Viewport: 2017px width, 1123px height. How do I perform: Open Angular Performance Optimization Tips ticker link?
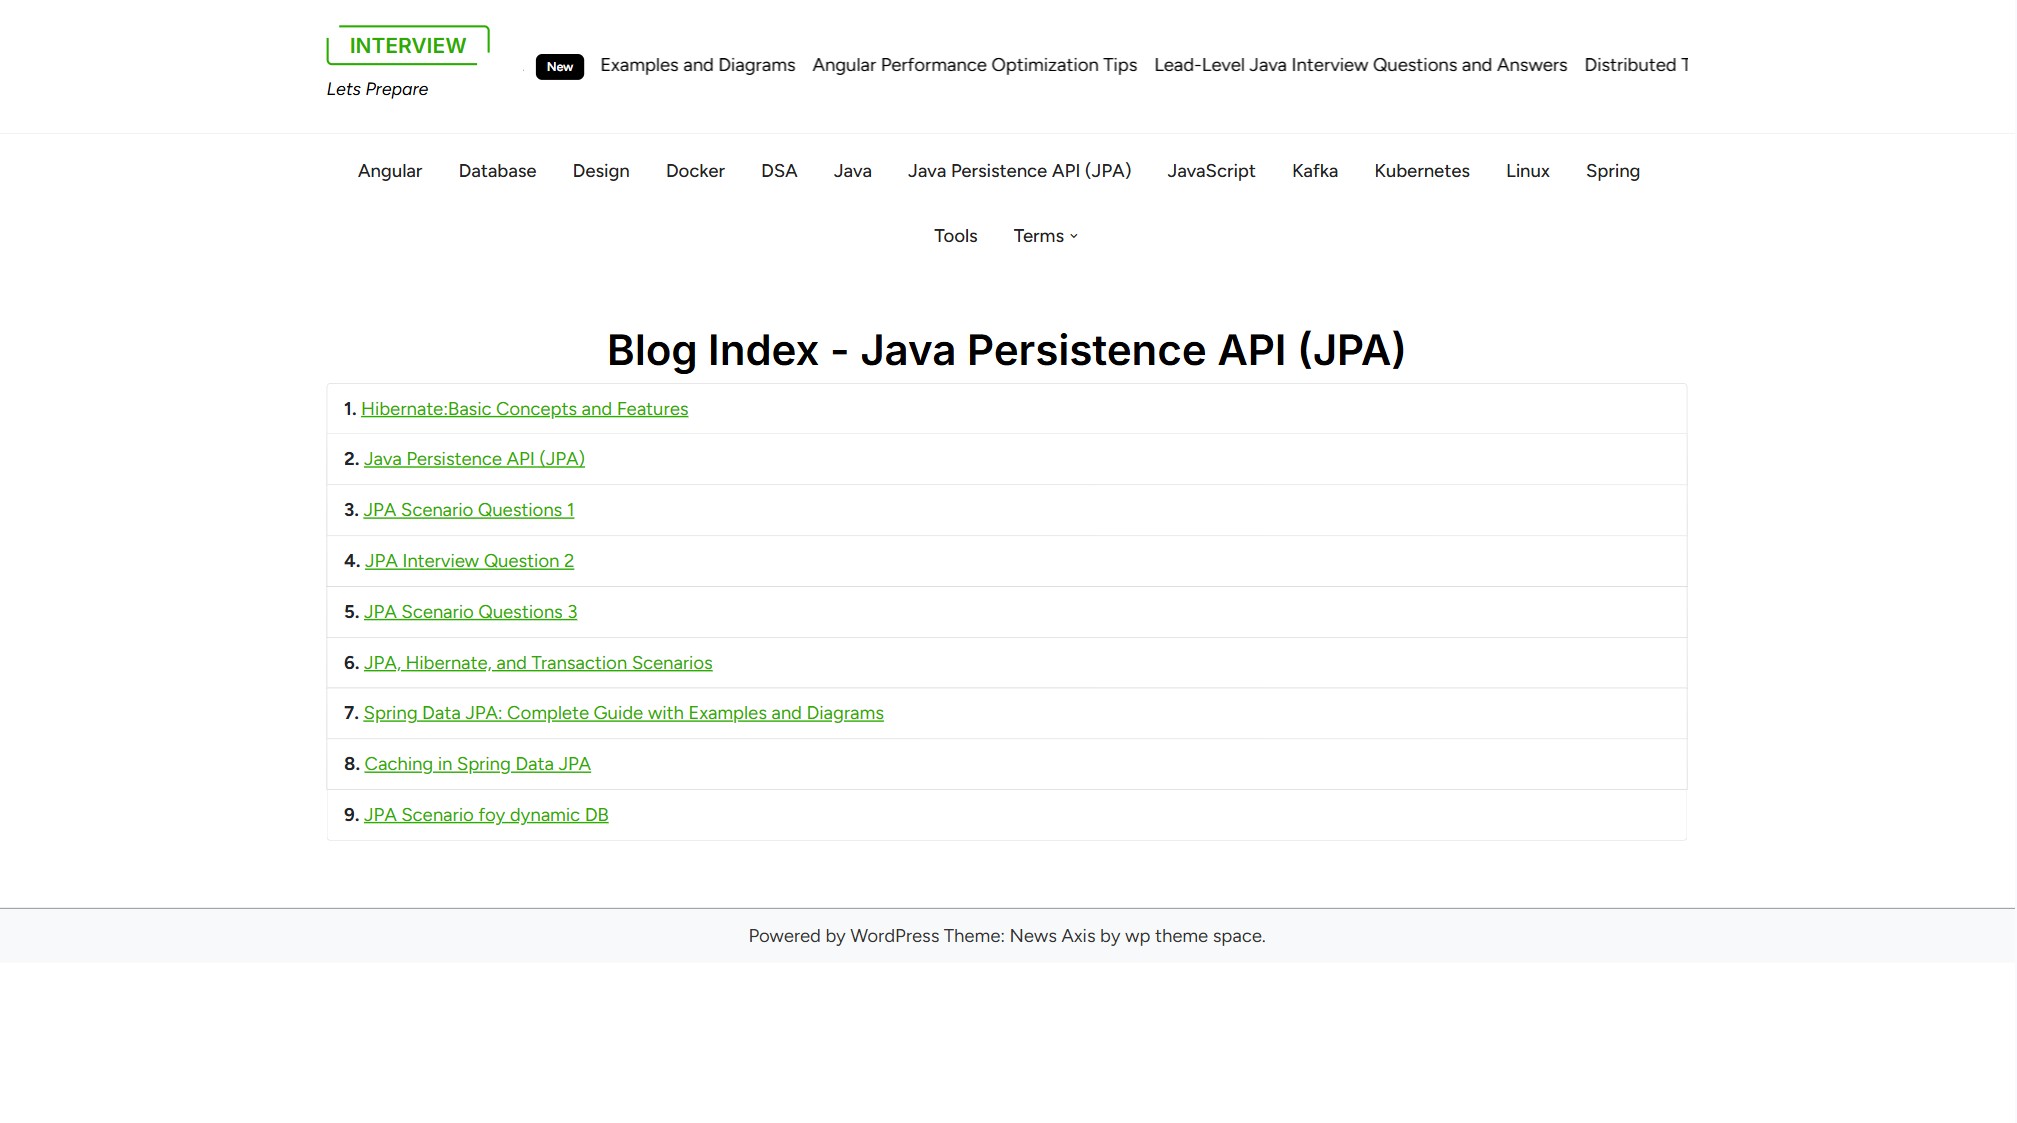pos(974,65)
